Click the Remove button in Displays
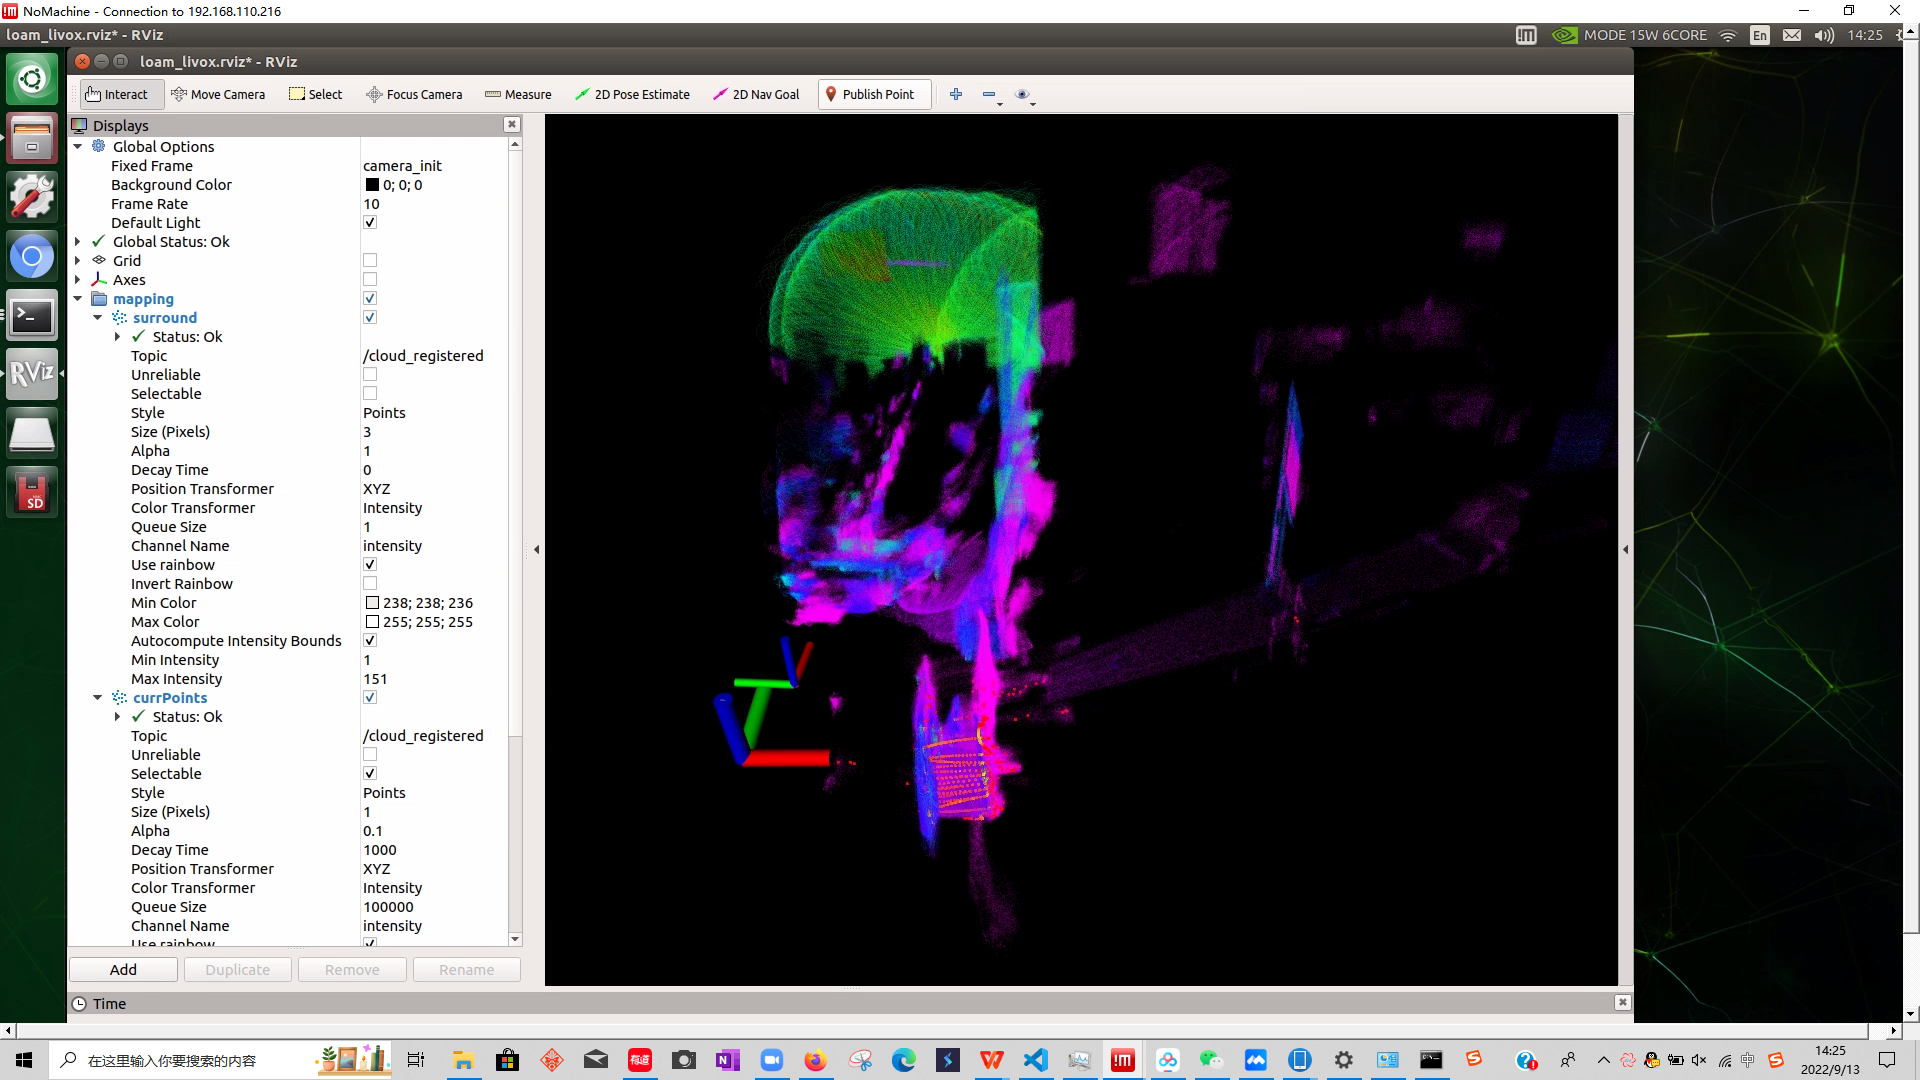Screen dimensions: 1920x1080 point(352,969)
